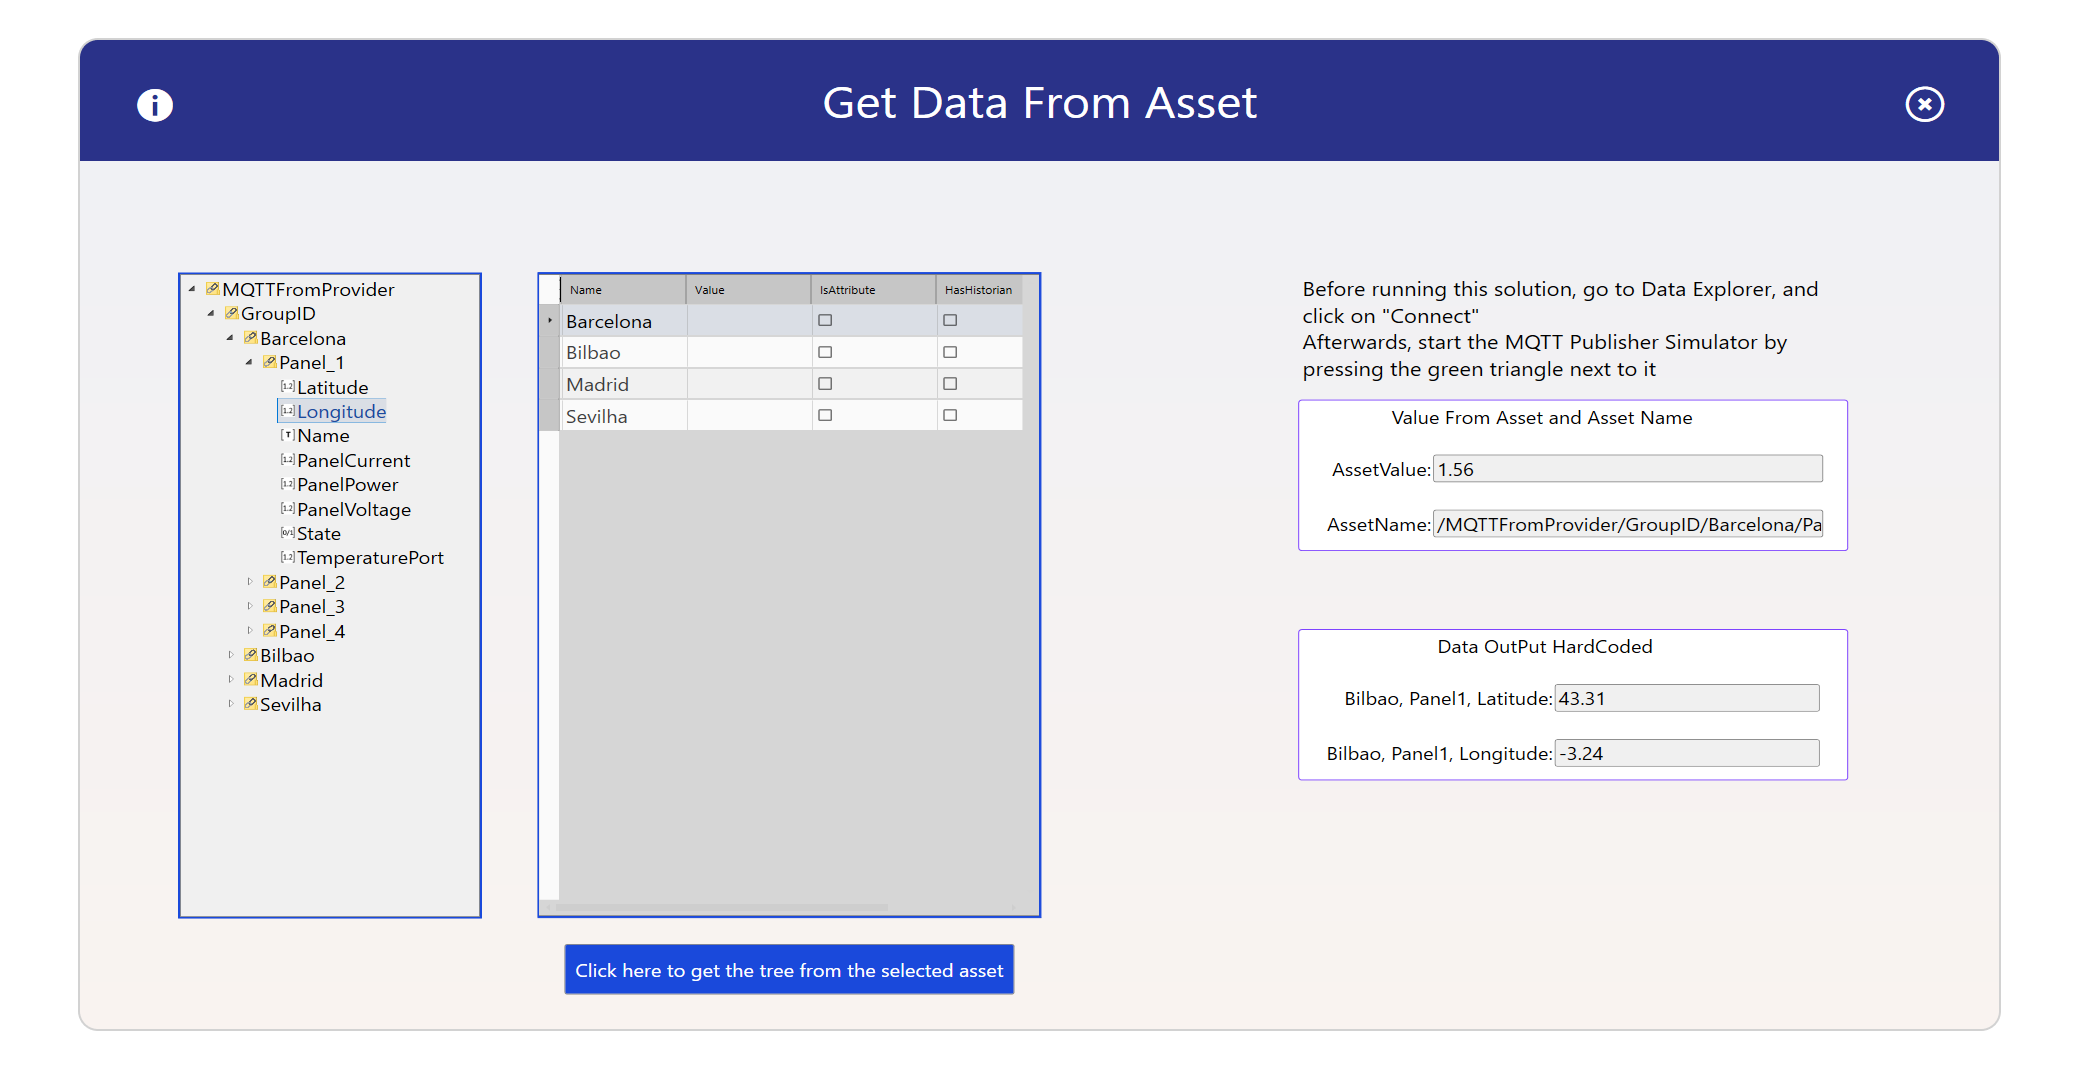Click the get tree from selected asset button
Screen dimensions: 2079x1069
(x=789, y=970)
